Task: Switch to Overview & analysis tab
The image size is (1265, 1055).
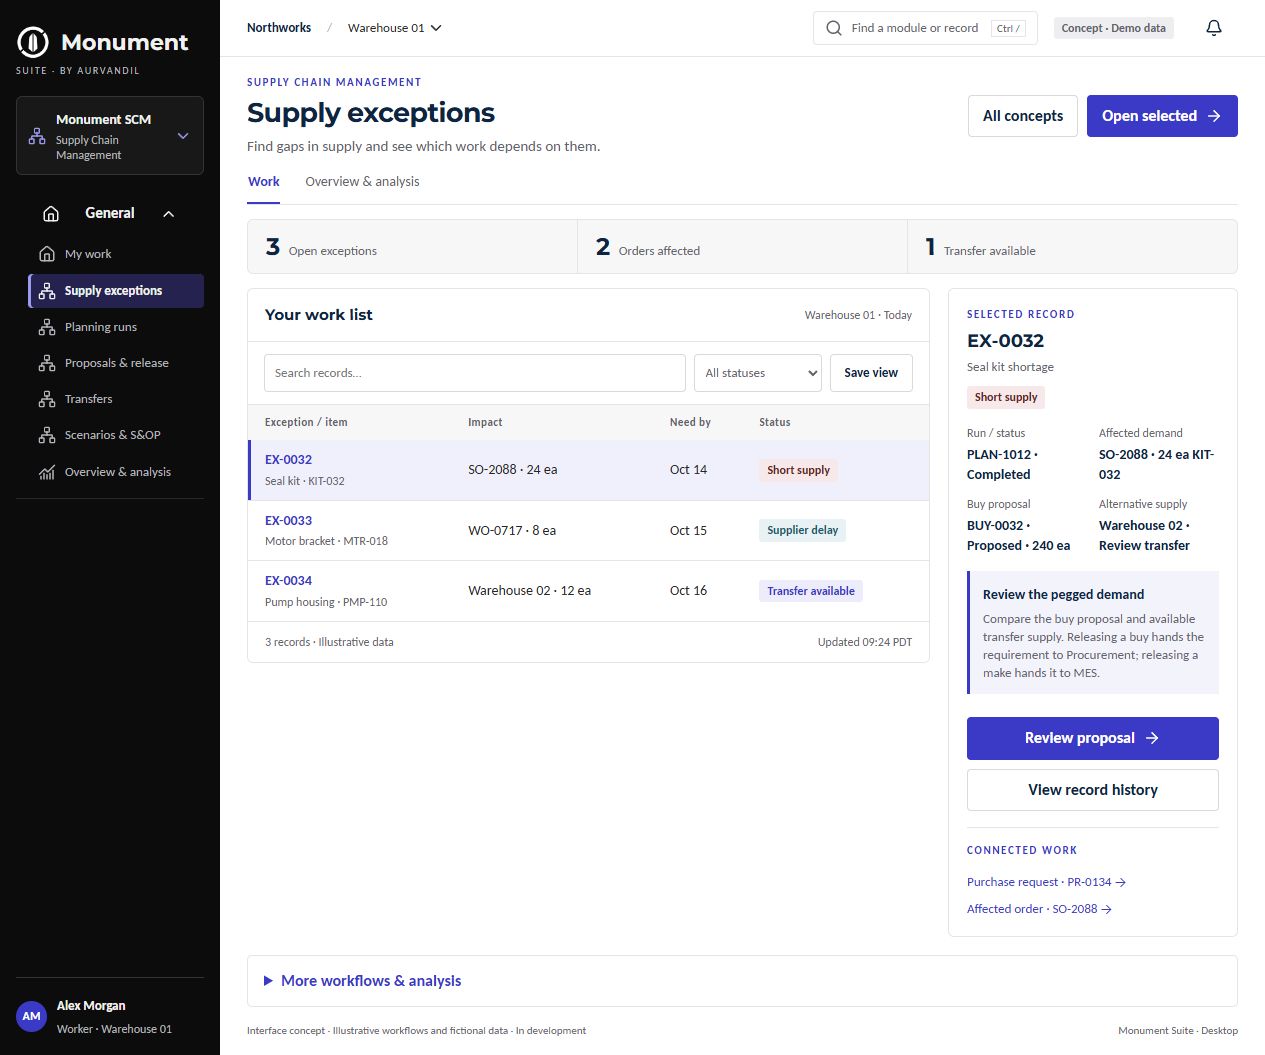Action: 362,182
